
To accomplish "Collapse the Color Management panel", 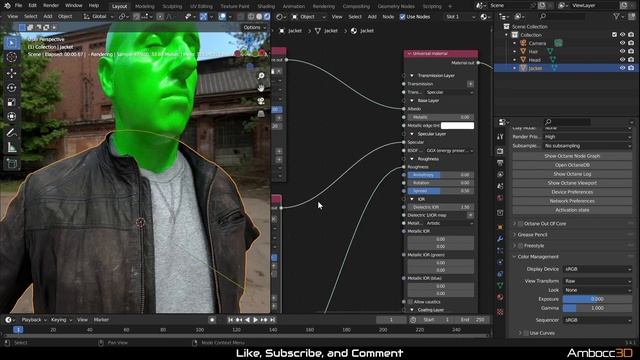I will tap(515, 257).
